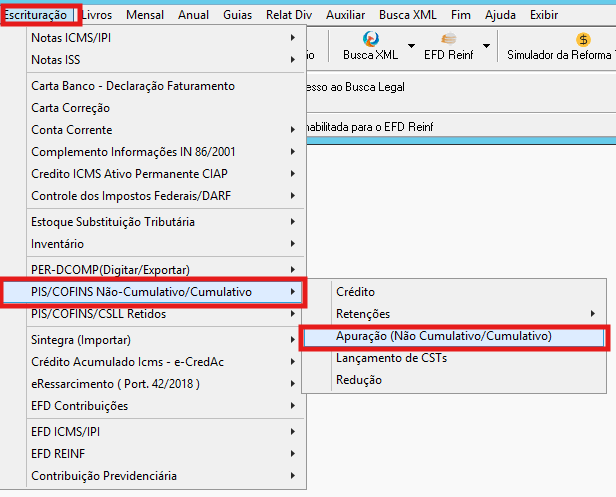Viewport: 616px width, 497px height.
Task: Expand the EFD Reinf toolbar dropdown arrow
Action: tap(486, 46)
